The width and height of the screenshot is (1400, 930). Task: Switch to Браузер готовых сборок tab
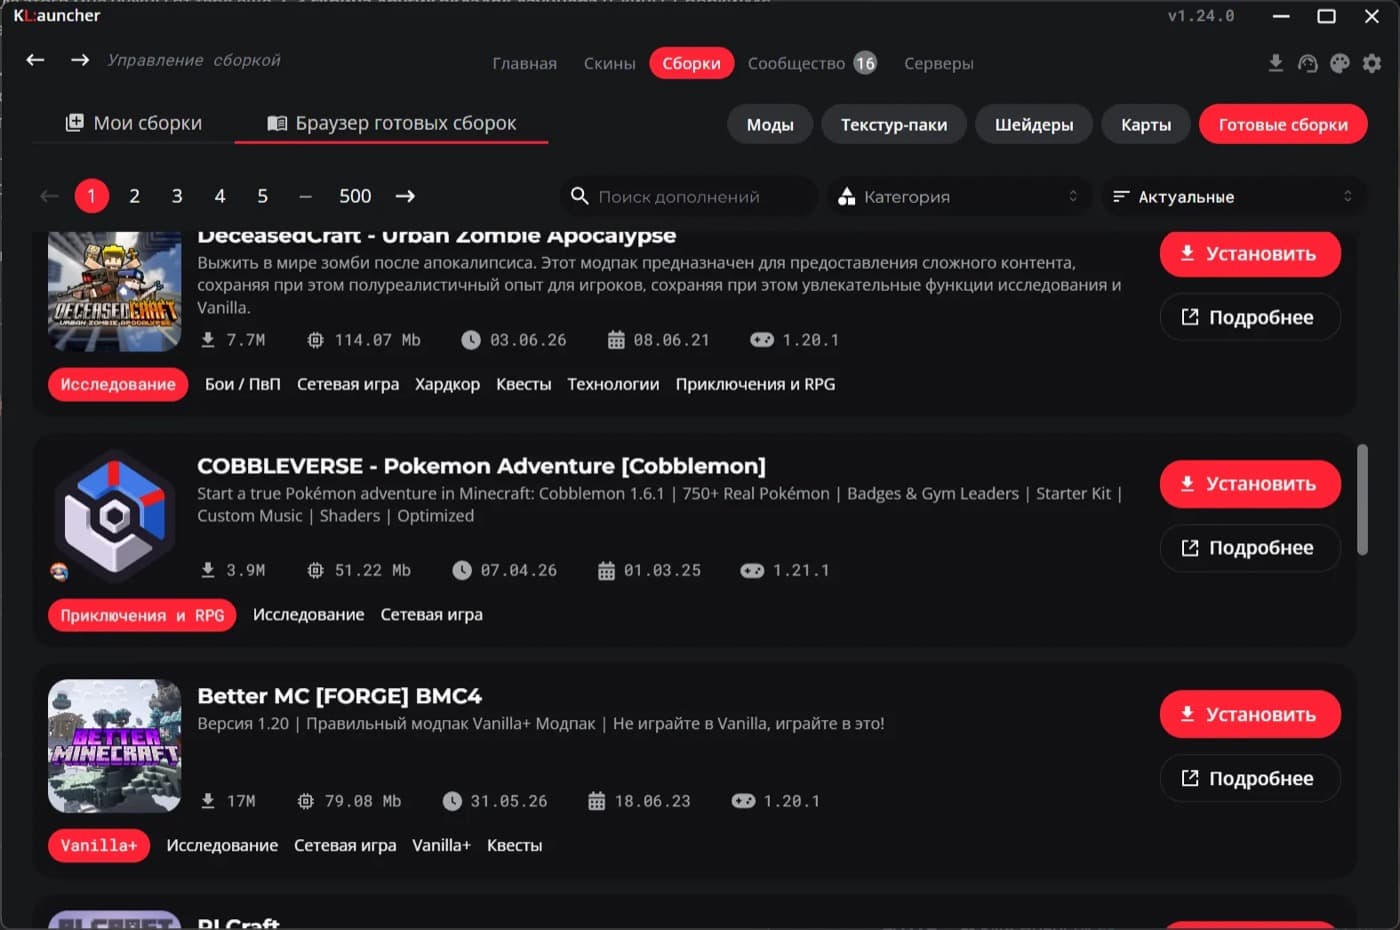(x=391, y=123)
